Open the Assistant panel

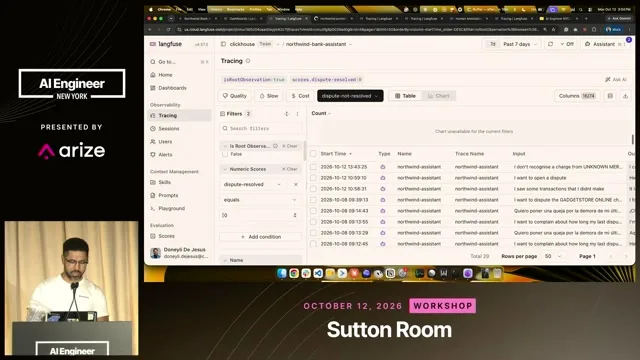(604, 44)
